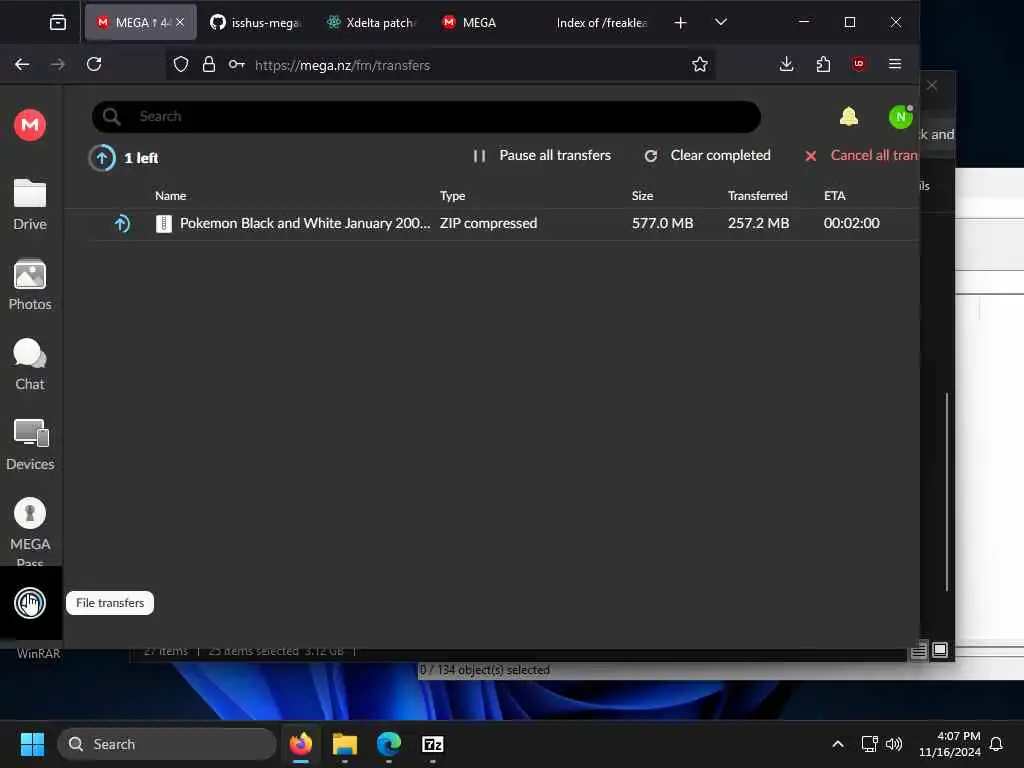The width and height of the screenshot is (1024, 768).
Task: Clear completed transfers
Action: [x=707, y=155]
